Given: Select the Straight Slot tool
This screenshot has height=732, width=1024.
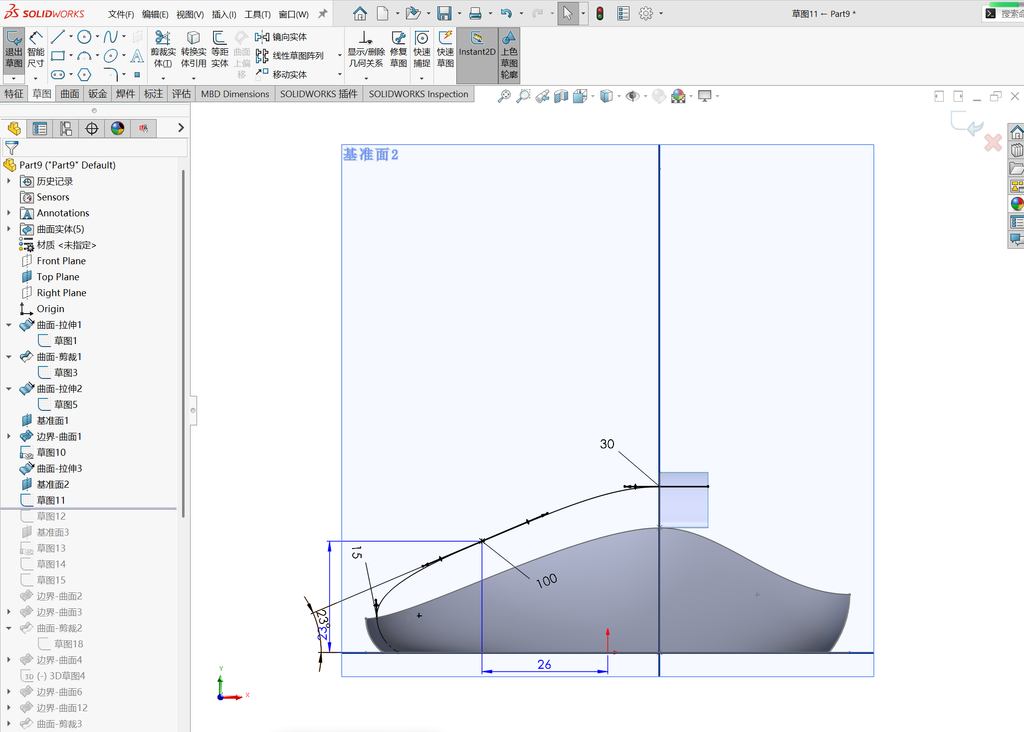Looking at the screenshot, I should coord(57,74).
